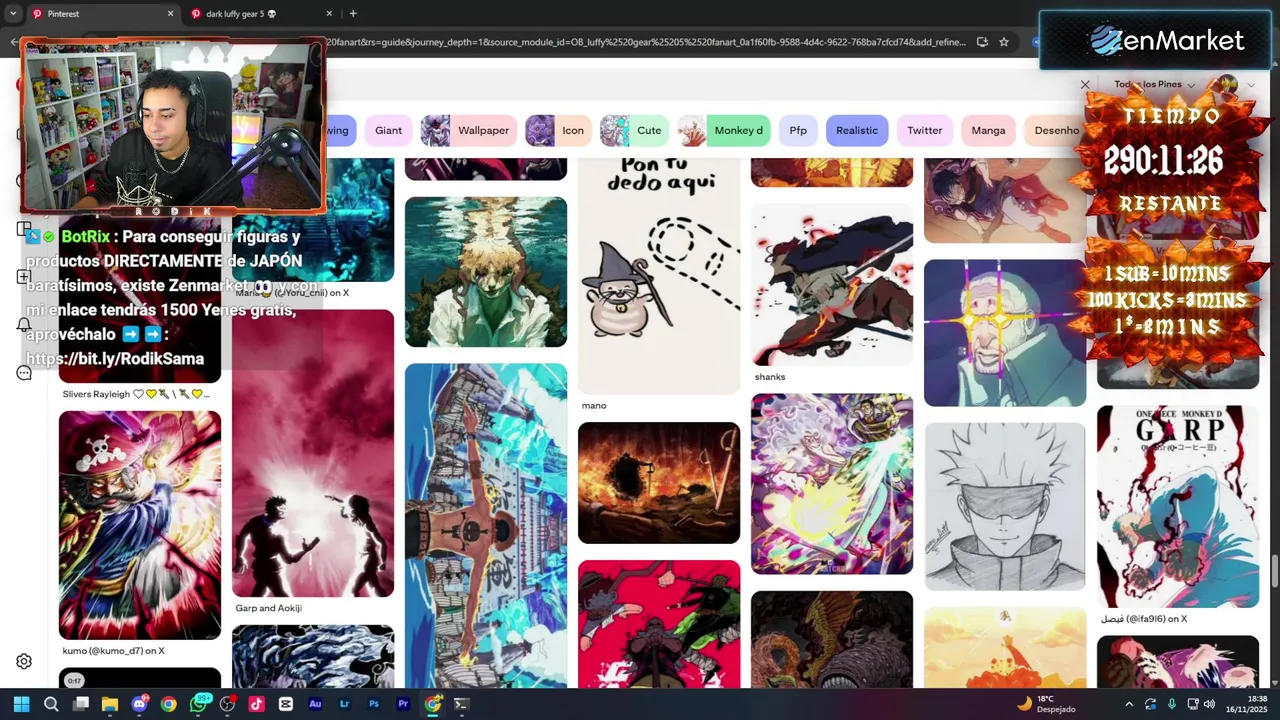Open Pinterest messages chat bubble icon
Viewport: 1280px width, 720px height.
coord(24,373)
